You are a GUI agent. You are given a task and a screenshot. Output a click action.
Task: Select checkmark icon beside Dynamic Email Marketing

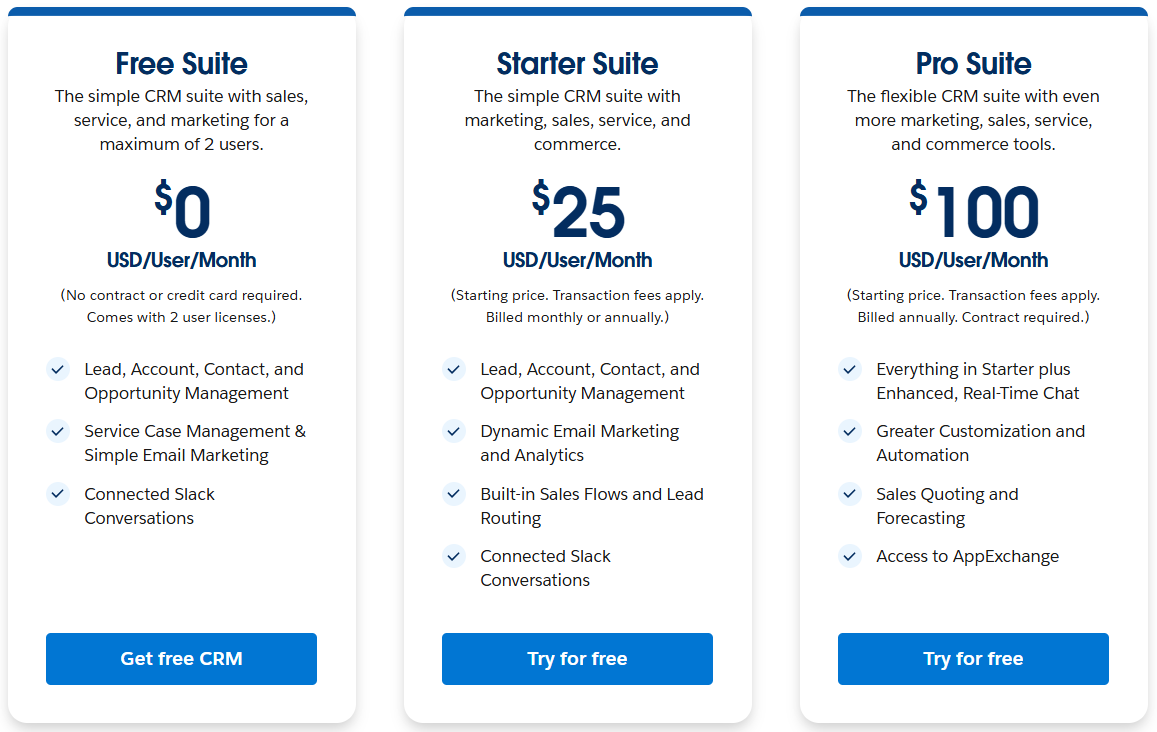[x=454, y=432]
